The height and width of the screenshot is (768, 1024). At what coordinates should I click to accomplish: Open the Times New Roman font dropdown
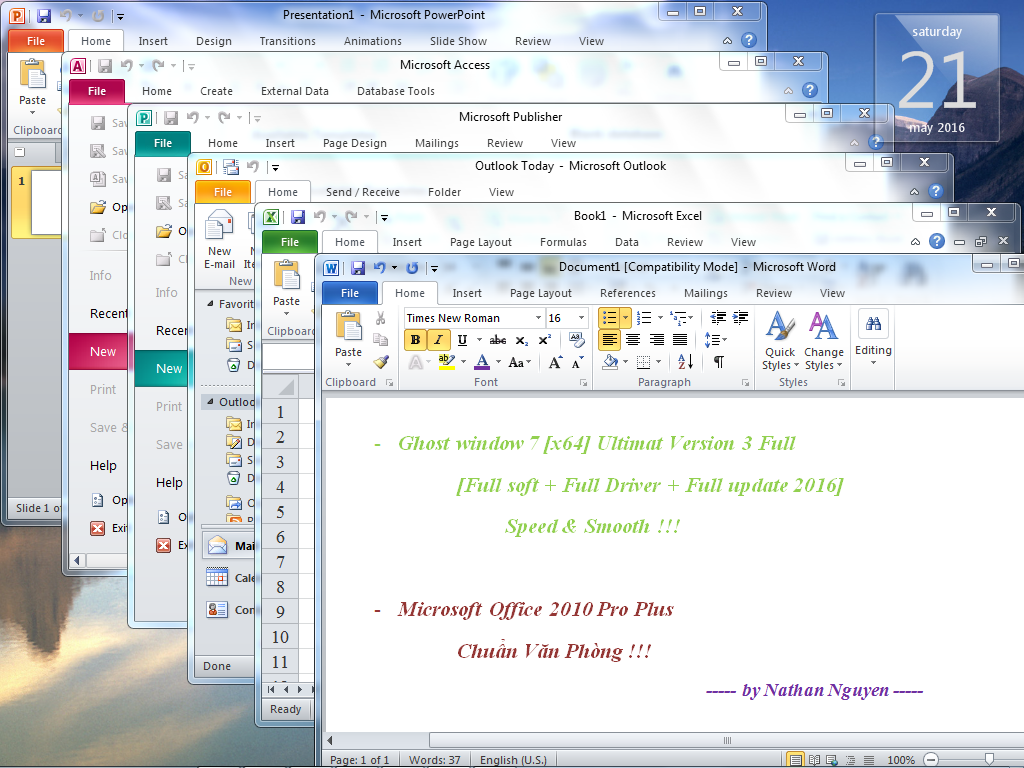538,318
